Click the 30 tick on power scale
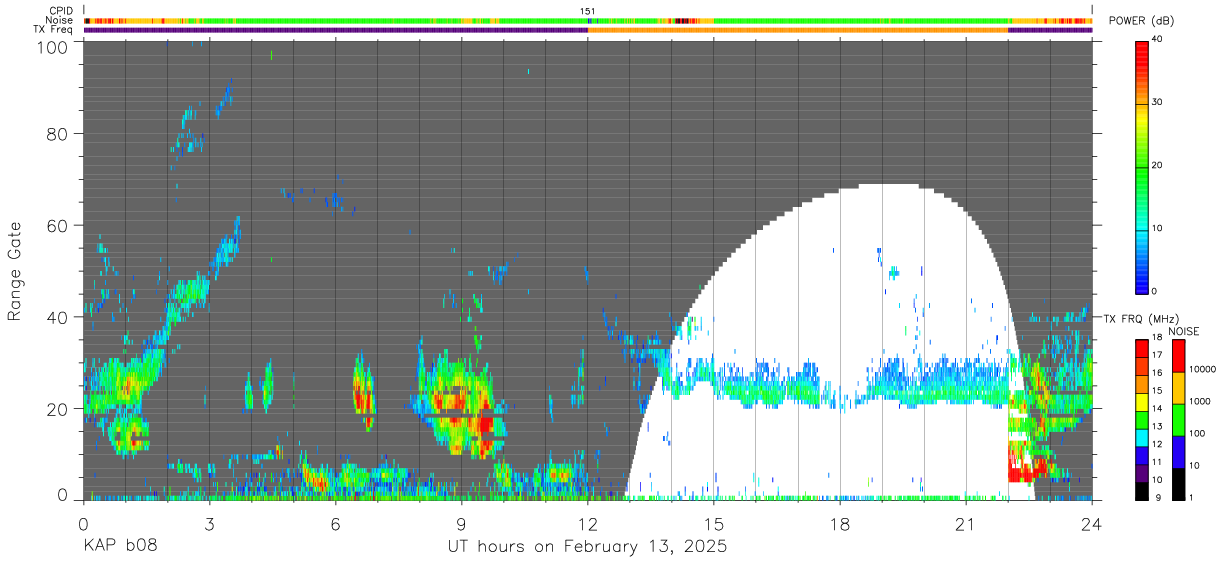 (1157, 103)
